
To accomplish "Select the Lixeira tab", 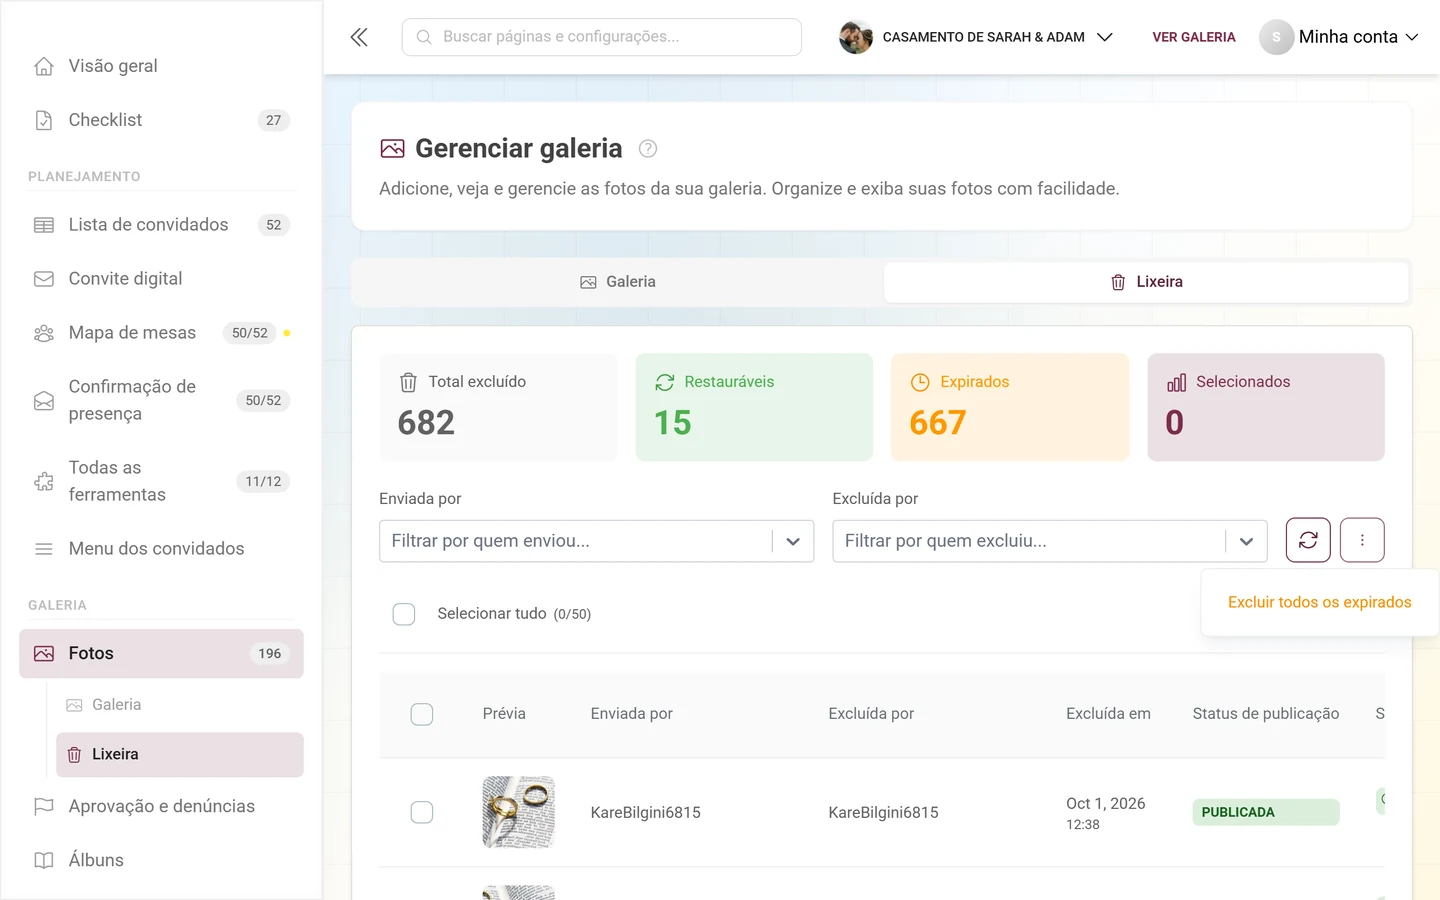I will (x=1146, y=282).
